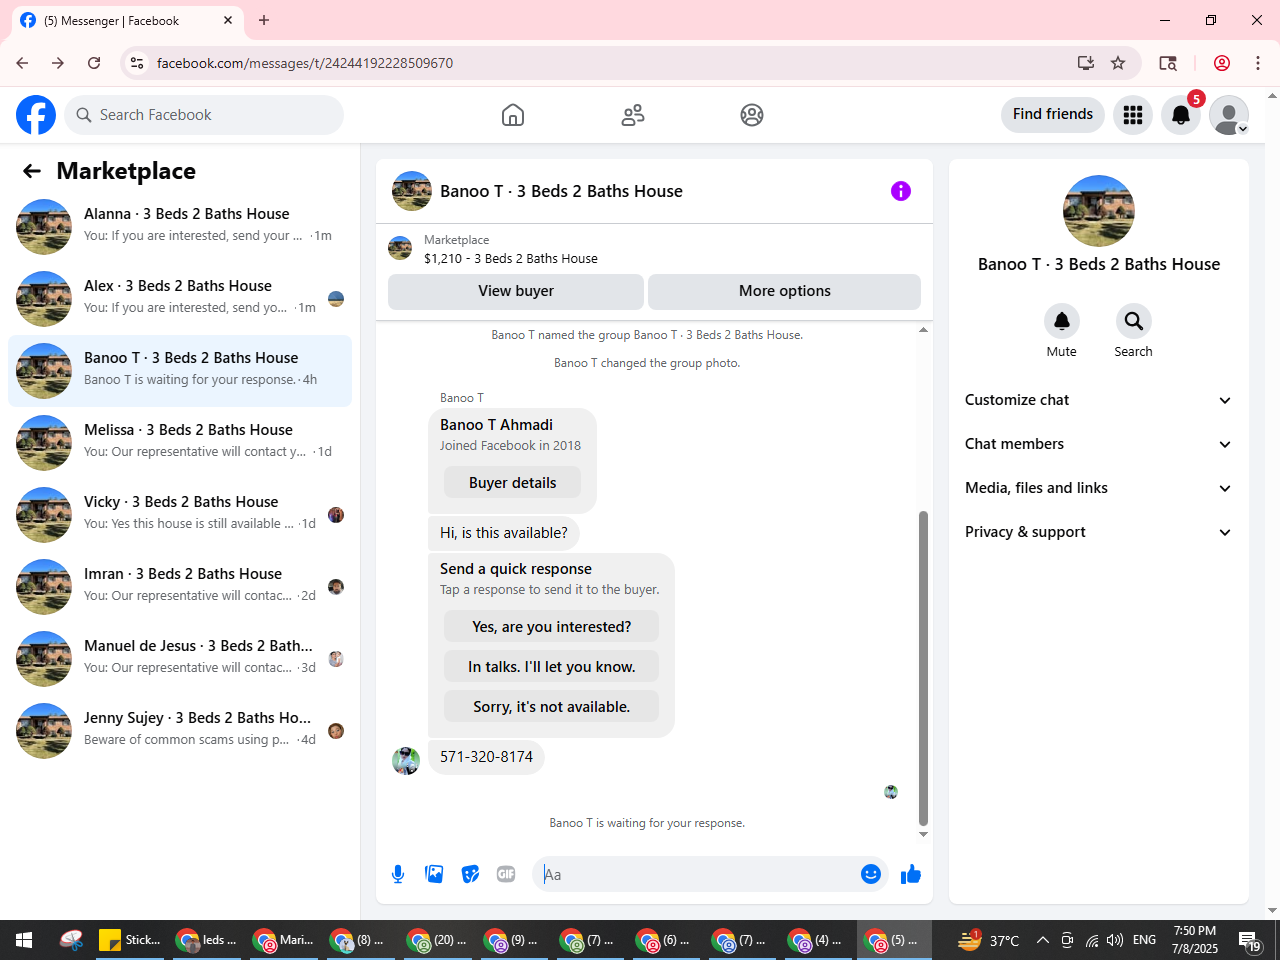Choose a GIF icon
The image size is (1280, 960).
click(x=506, y=874)
